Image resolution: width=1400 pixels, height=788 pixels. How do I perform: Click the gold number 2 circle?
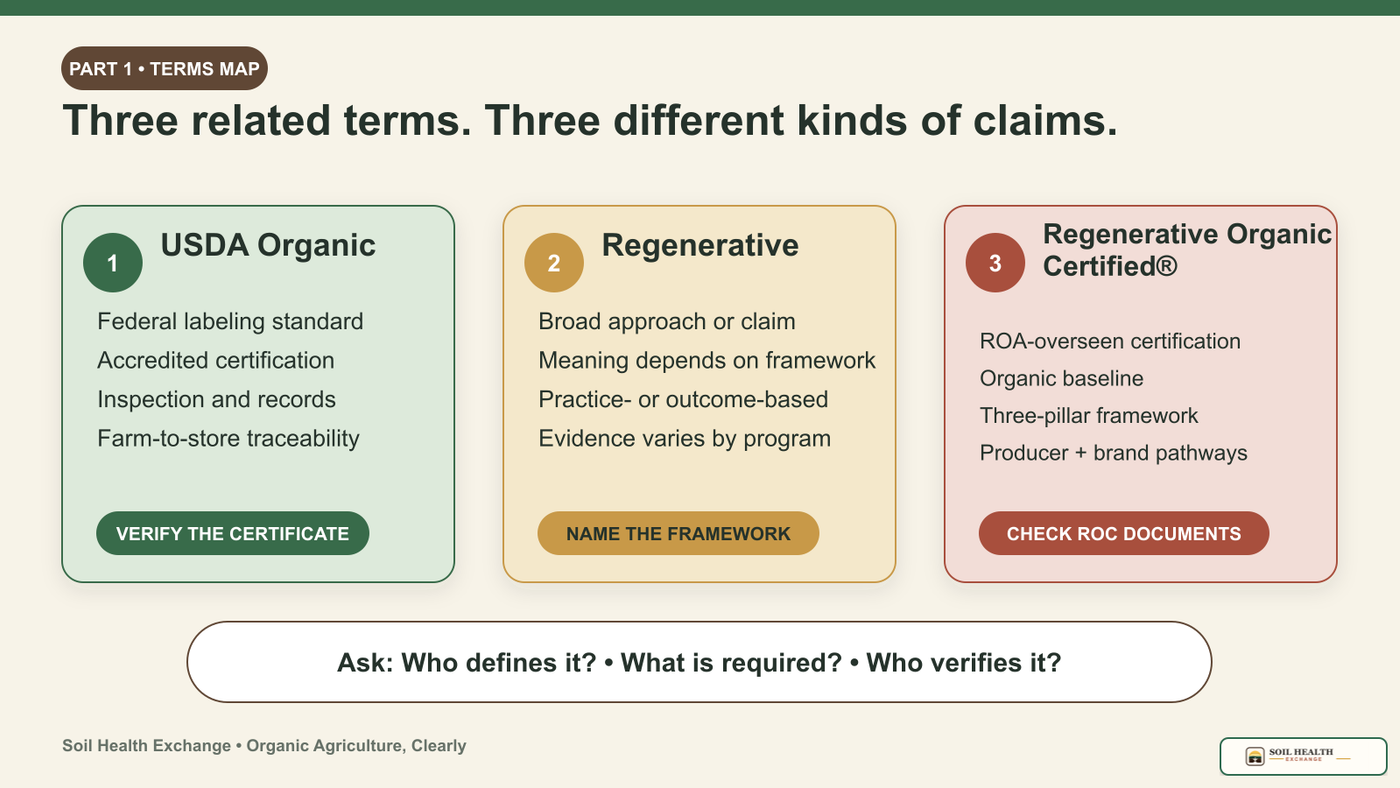click(x=554, y=263)
